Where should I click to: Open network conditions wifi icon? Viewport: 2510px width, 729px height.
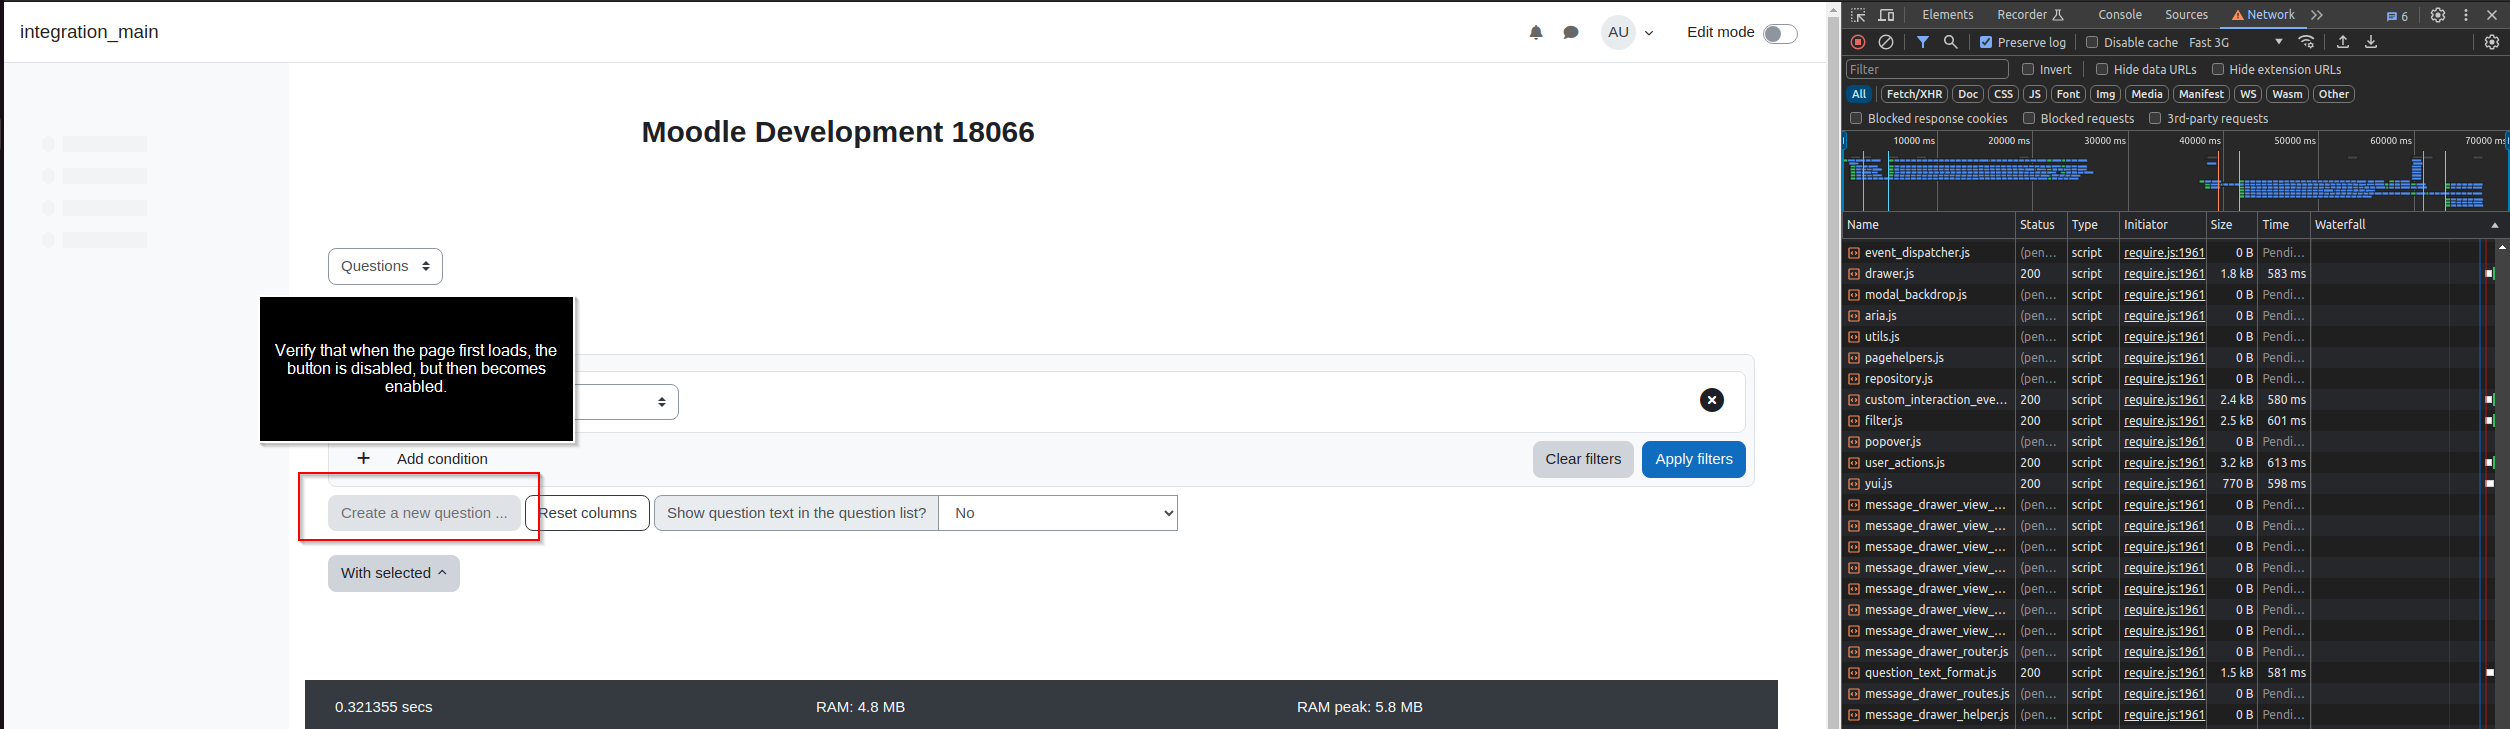[x=2306, y=42]
